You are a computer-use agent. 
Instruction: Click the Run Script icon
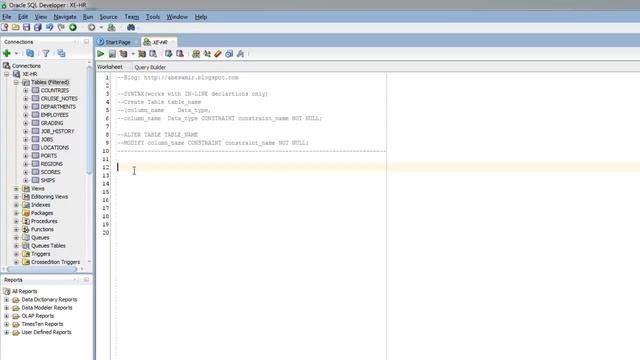tap(112, 53)
